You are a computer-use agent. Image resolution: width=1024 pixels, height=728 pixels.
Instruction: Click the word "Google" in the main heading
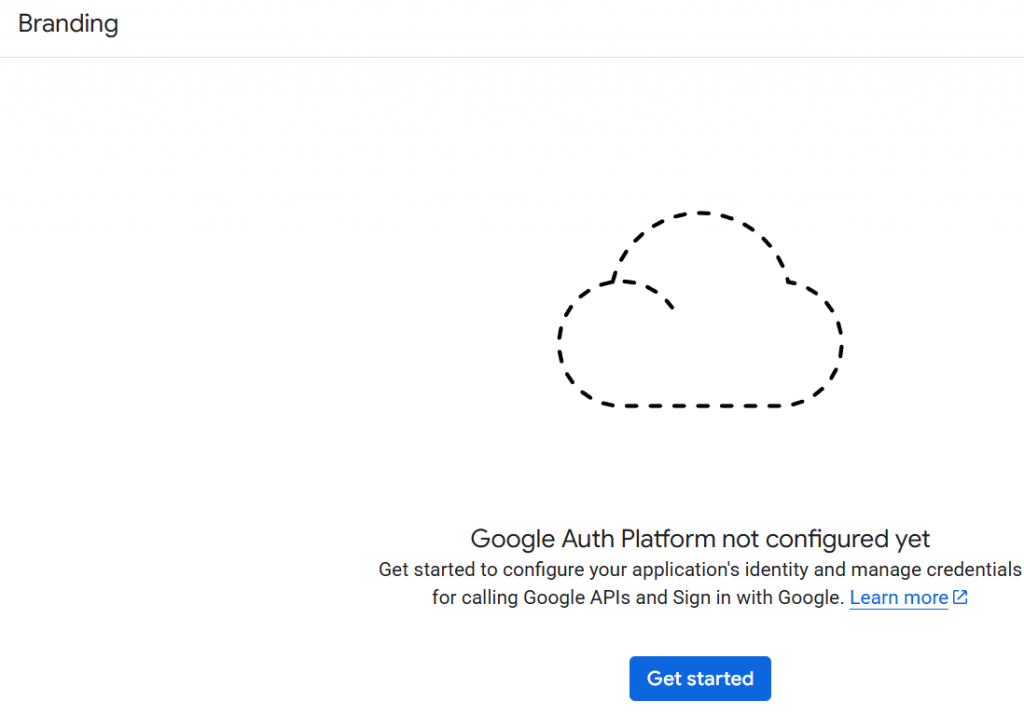[x=512, y=539]
